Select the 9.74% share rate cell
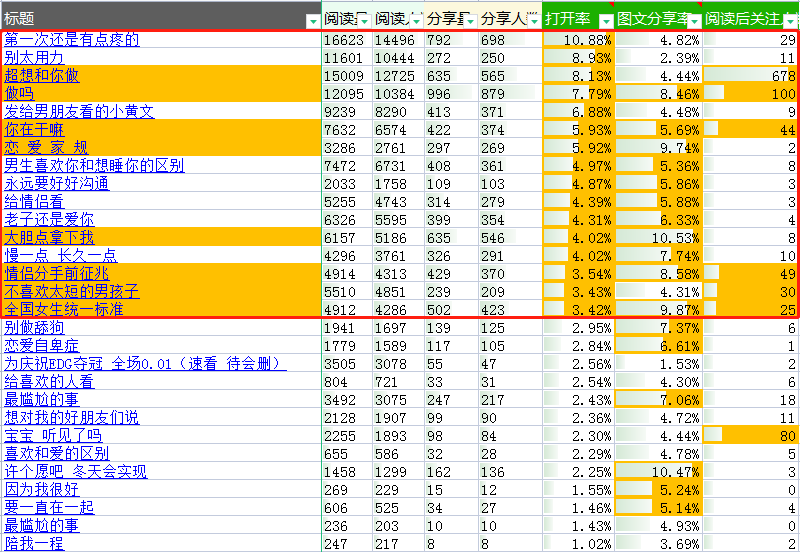The image size is (800, 552). click(x=658, y=148)
